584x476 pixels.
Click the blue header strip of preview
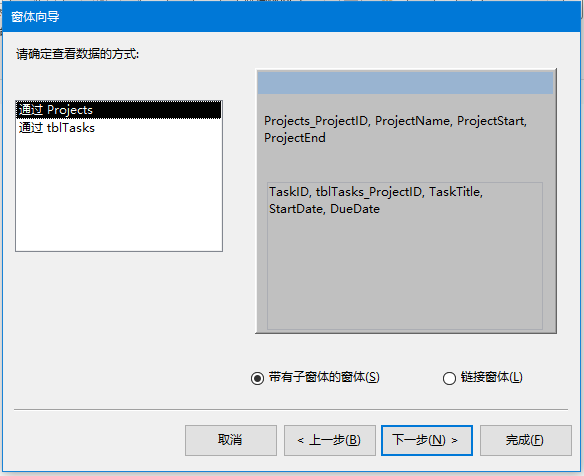pos(405,83)
